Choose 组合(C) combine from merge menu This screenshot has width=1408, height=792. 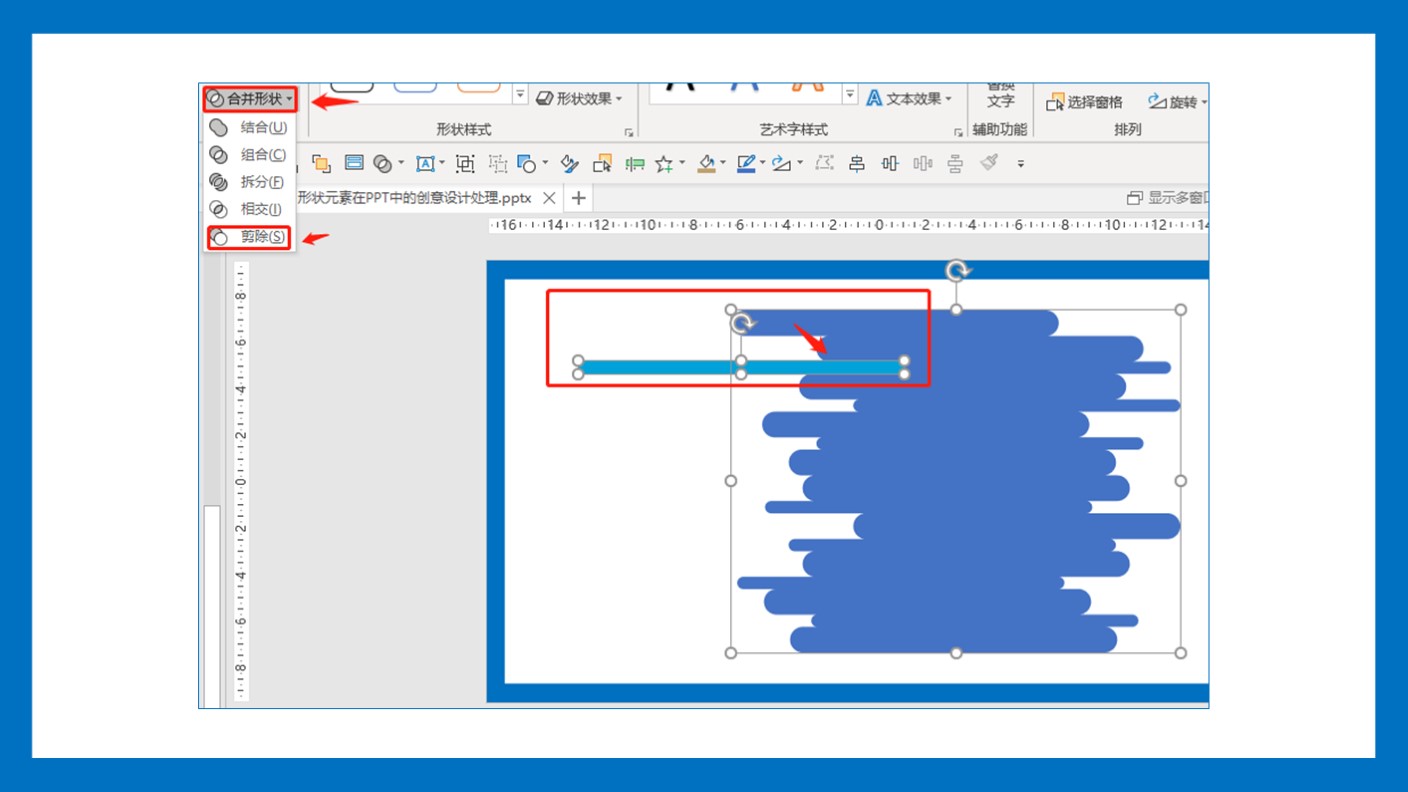coord(249,155)
